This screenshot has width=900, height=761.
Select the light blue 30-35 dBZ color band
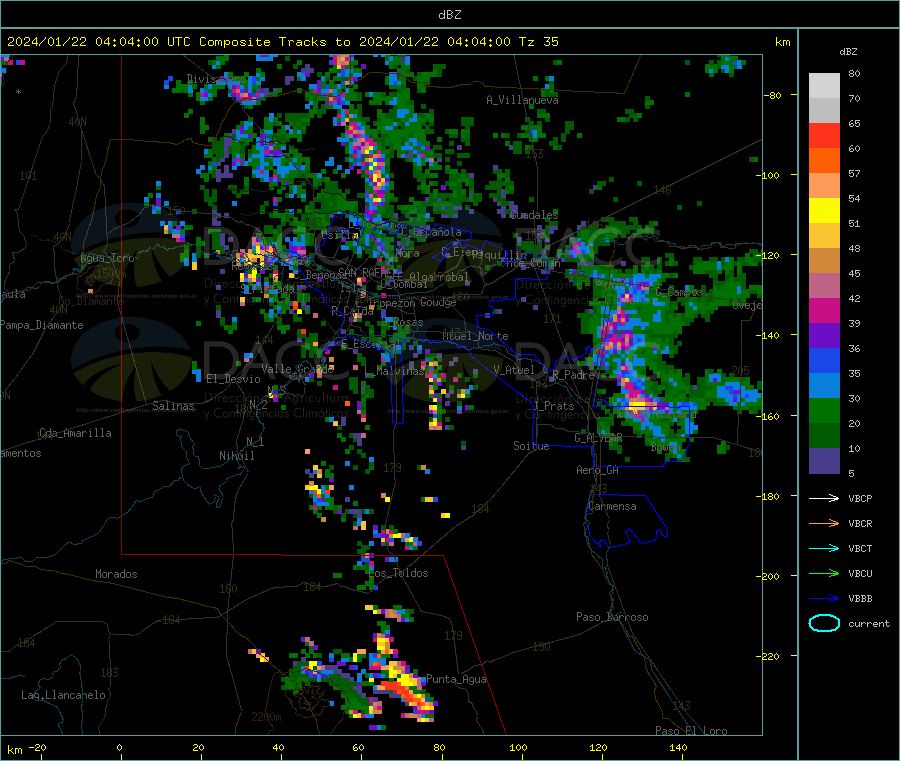click(824, 386)
